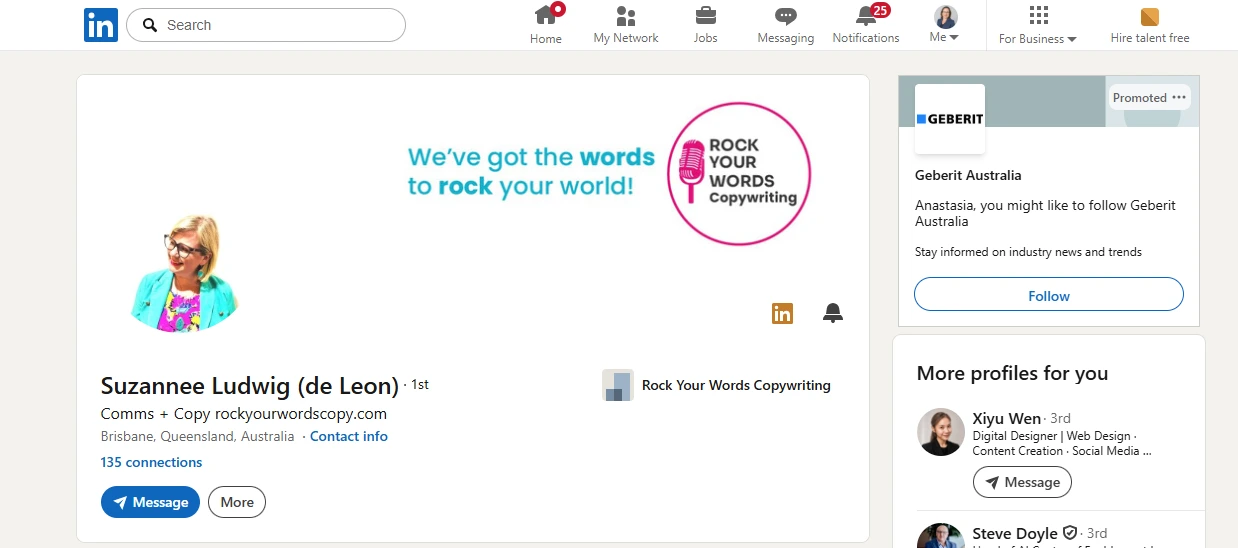Open Geberit Australia page link
The width and height of the screenshot is (1238, 548).
[968, 175]
